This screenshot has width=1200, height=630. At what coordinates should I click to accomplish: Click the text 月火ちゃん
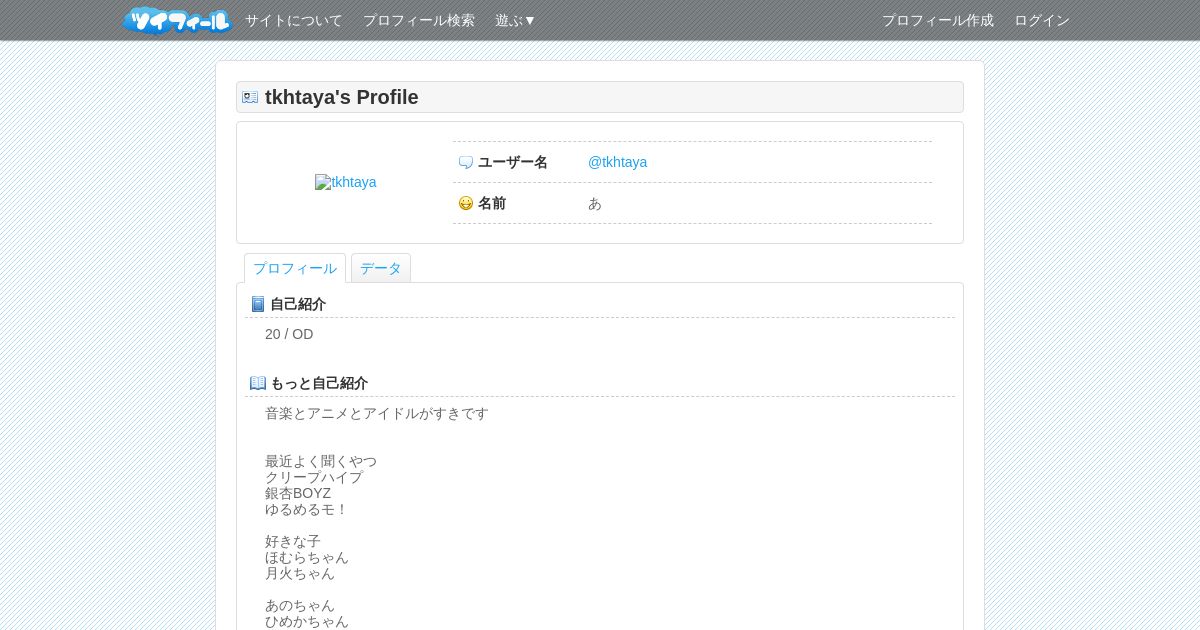[300, 573]
